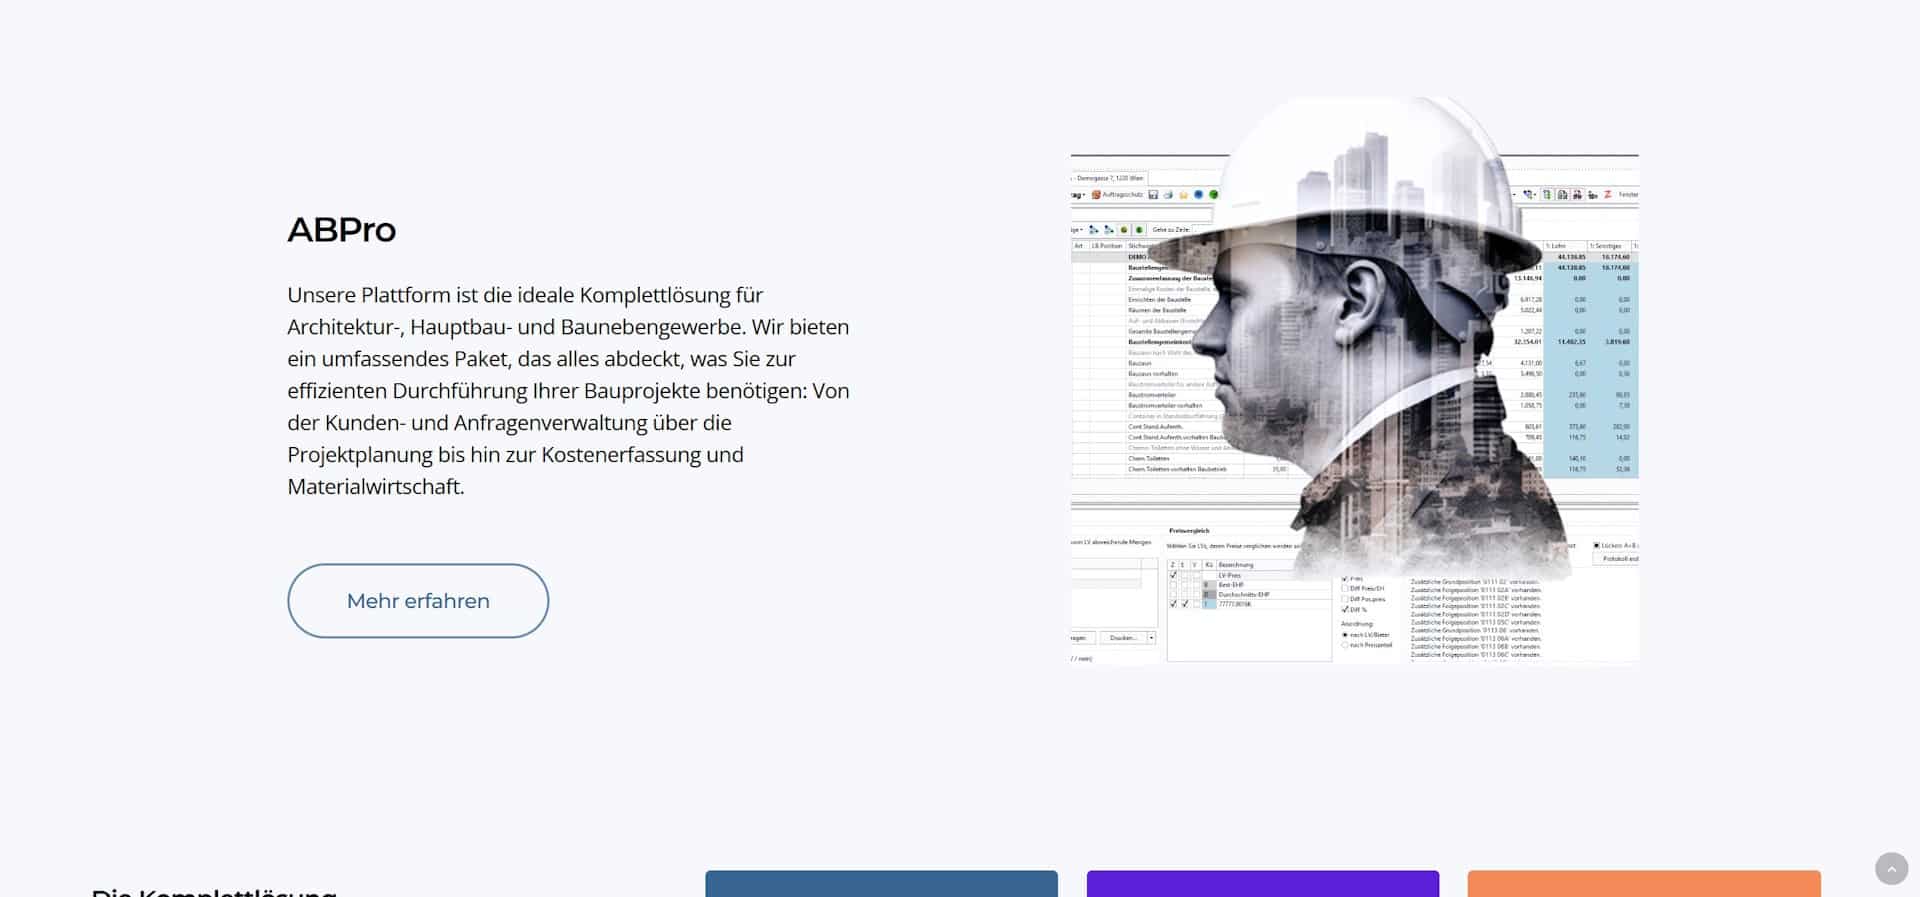This screenshot has height=897, width=1920.
Task: Click the scroll-to-top arrow button
Action: click(1891, 869)
